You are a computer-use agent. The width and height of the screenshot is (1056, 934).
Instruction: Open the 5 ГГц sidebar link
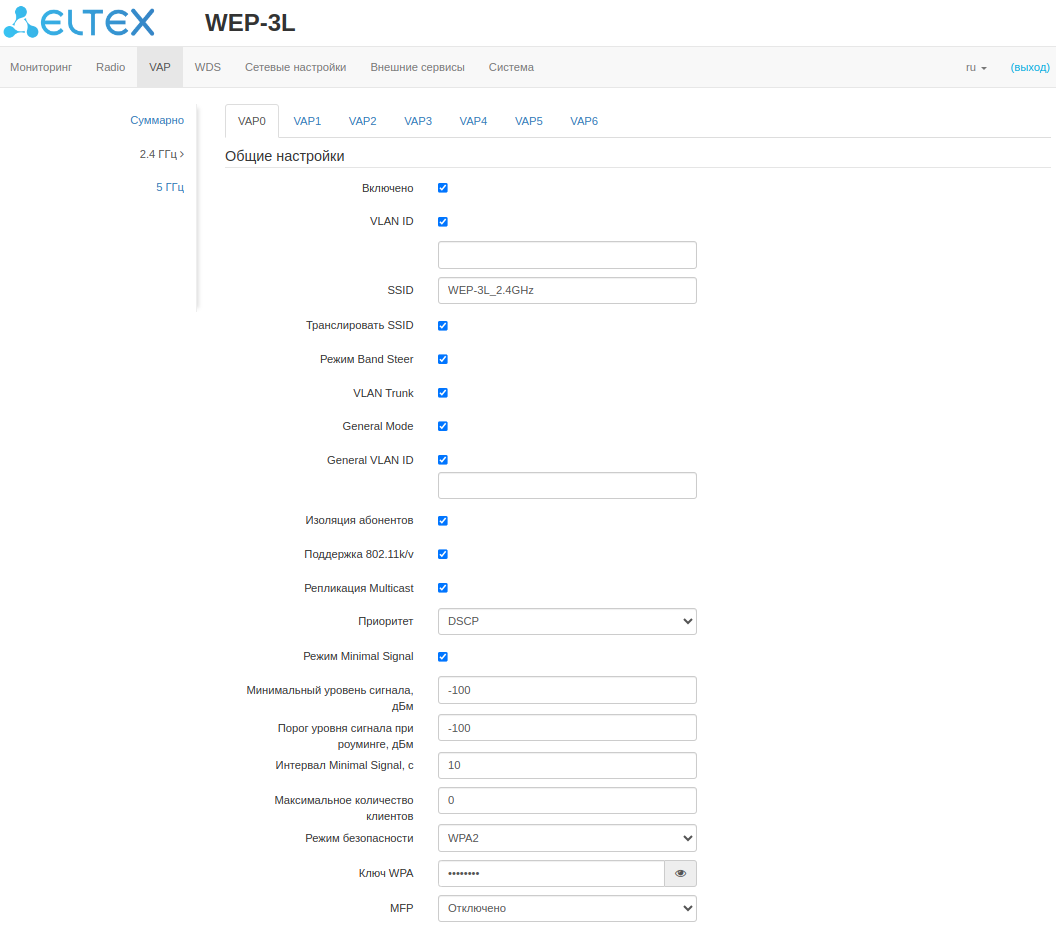click(x=170, y=187)
